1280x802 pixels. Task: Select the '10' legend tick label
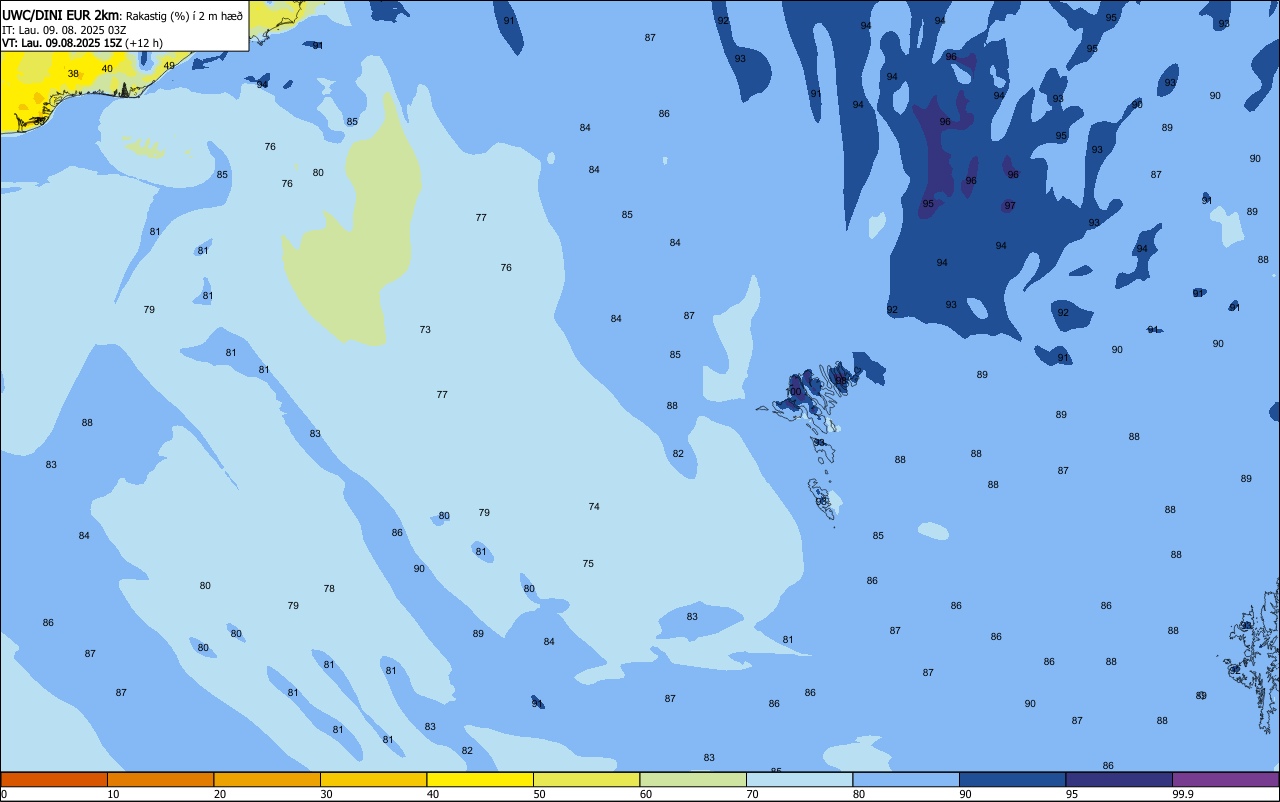coord(113,794)
